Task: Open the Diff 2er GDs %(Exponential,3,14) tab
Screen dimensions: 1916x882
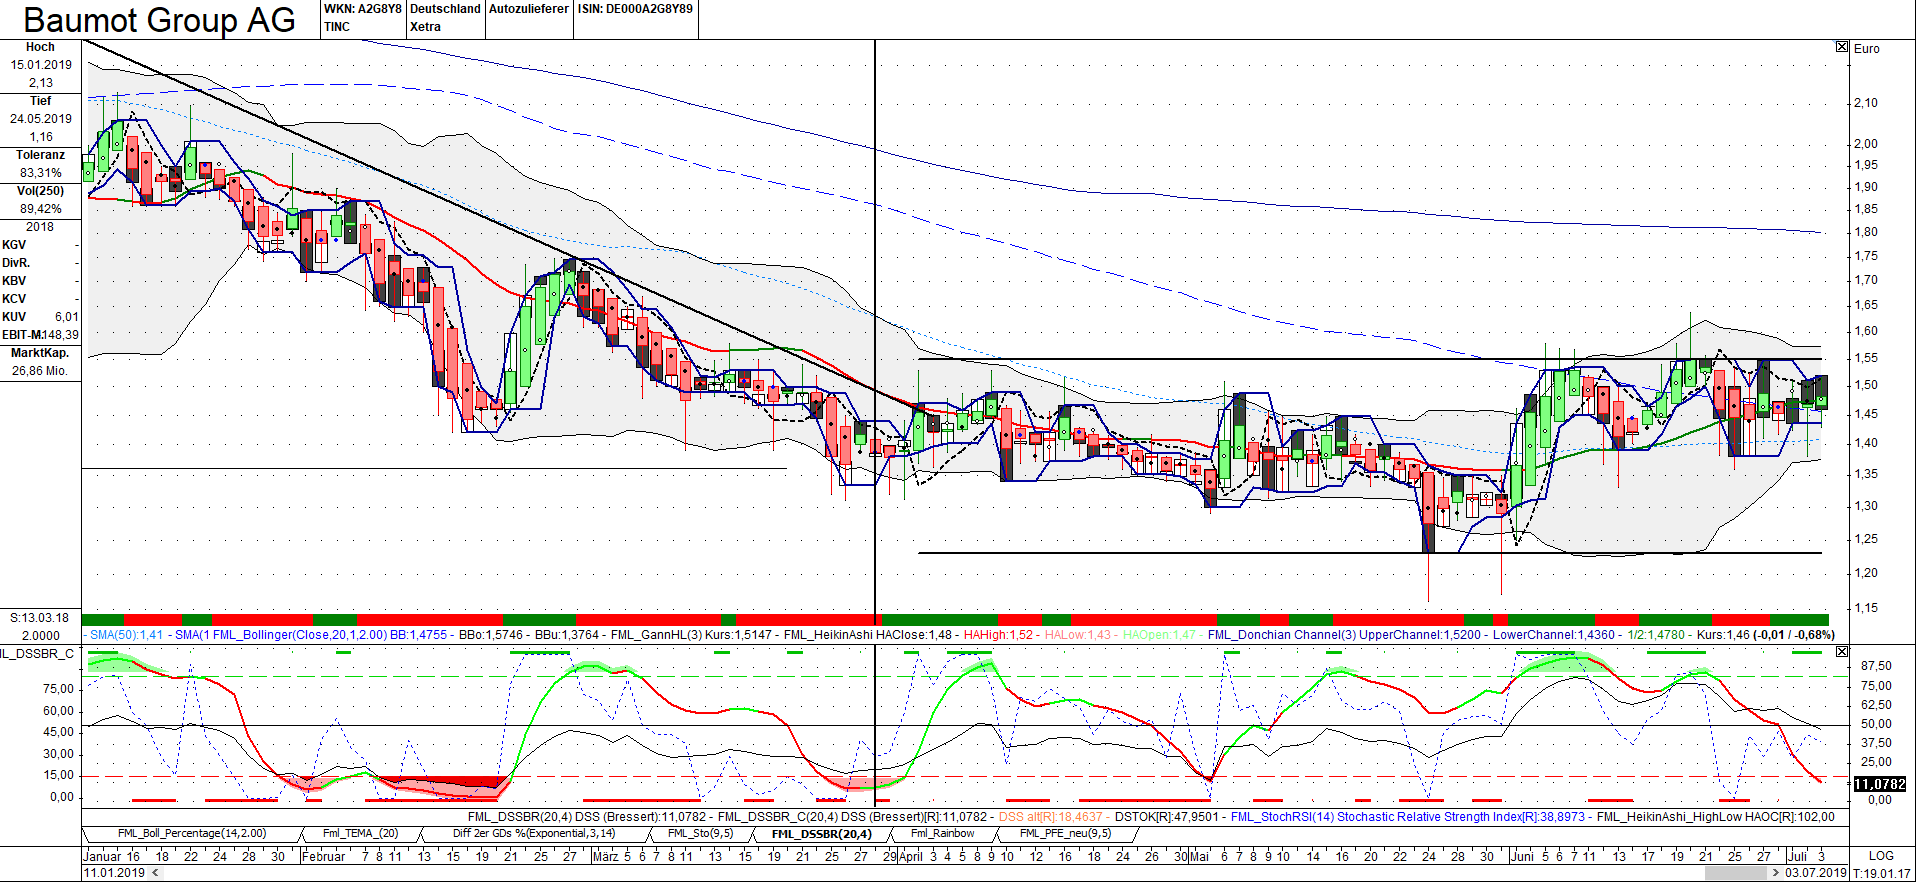Action: tap(534, 833)
